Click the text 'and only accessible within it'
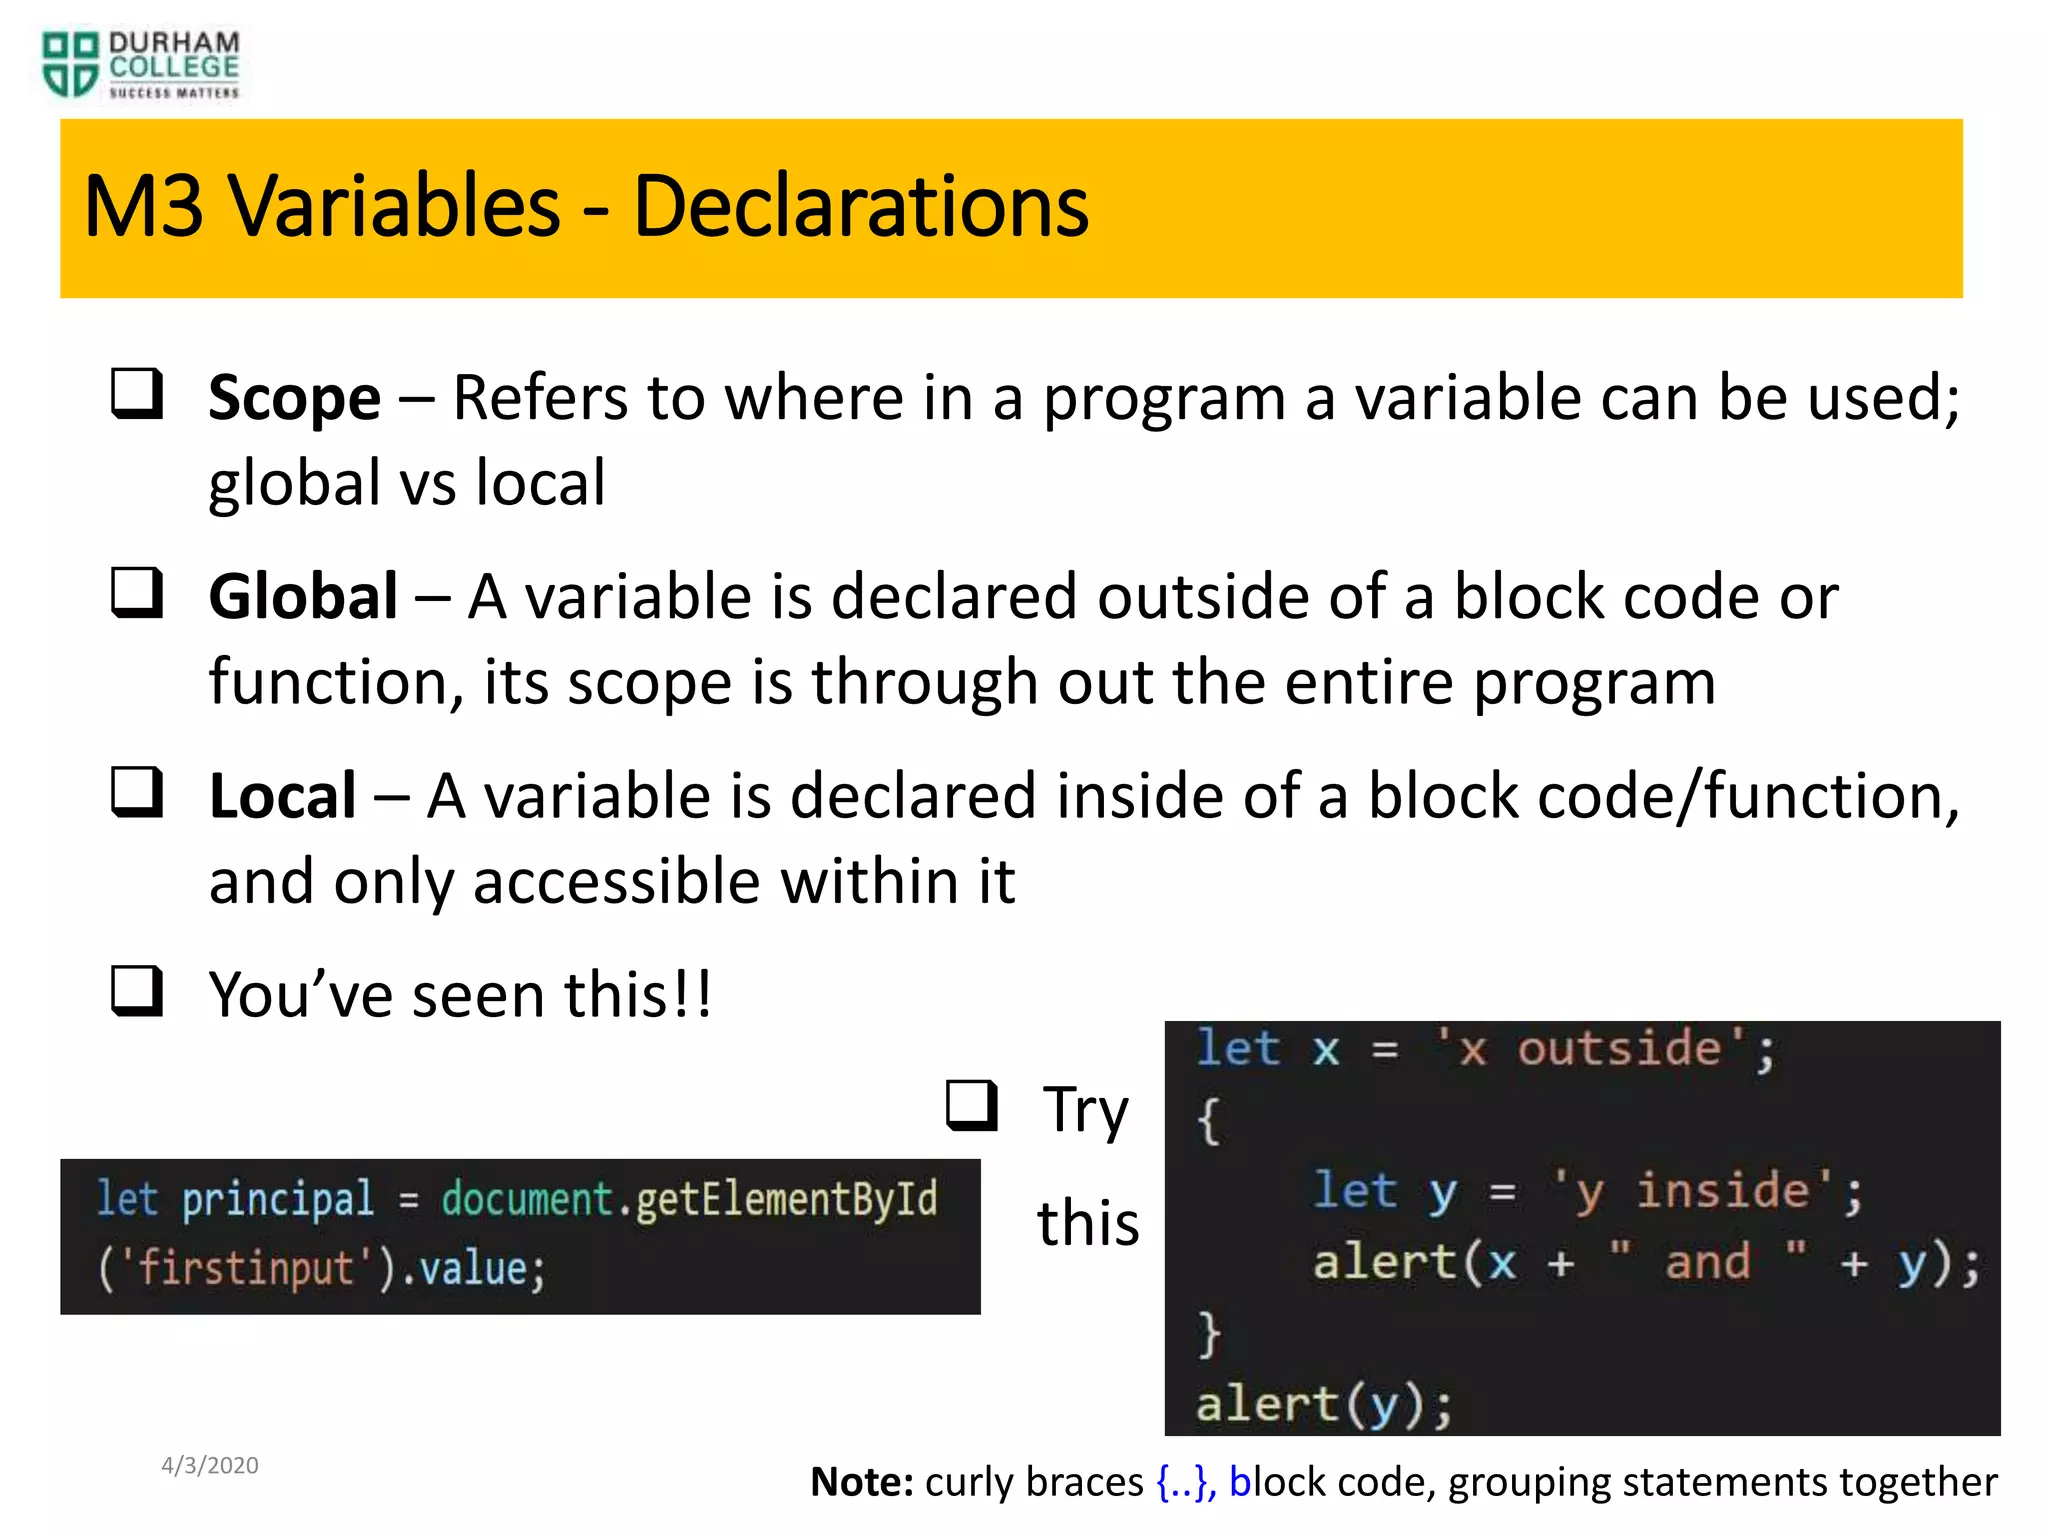The height and width of the screenshot is (1536, 2048). click(x=612, y=882)
